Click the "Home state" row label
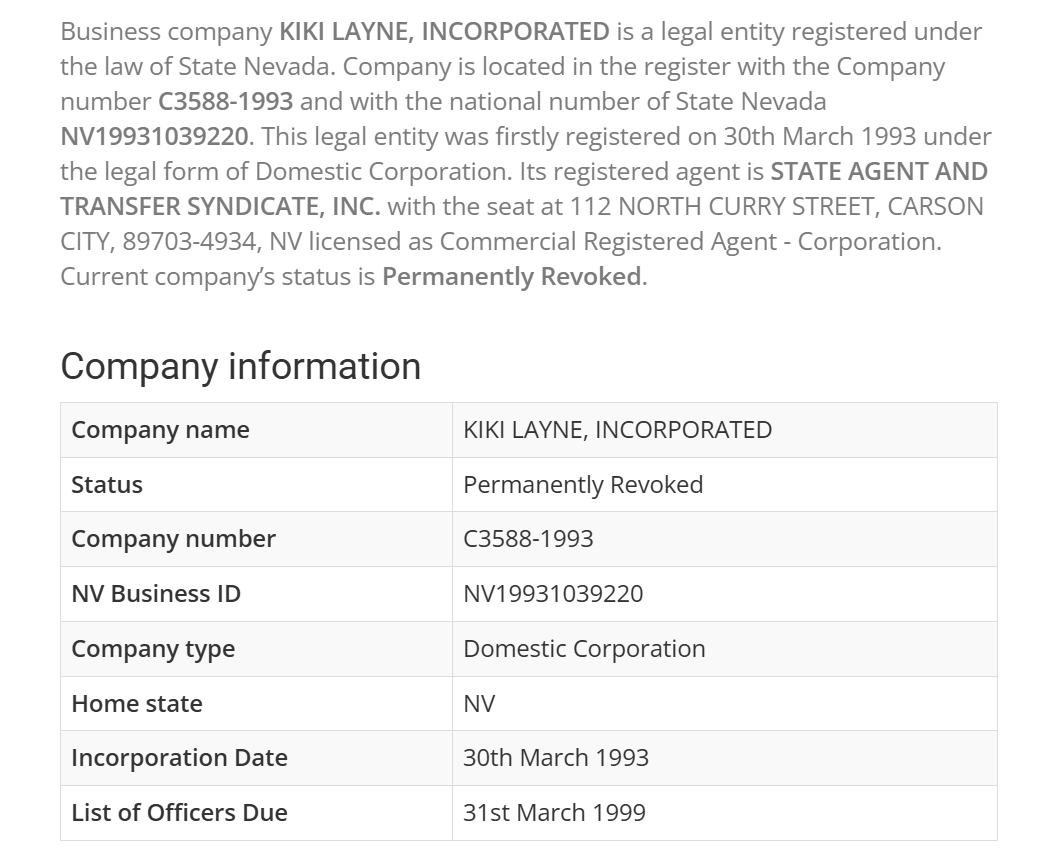Viewport: 1051px width, 853px height. [x=137, y=704]
